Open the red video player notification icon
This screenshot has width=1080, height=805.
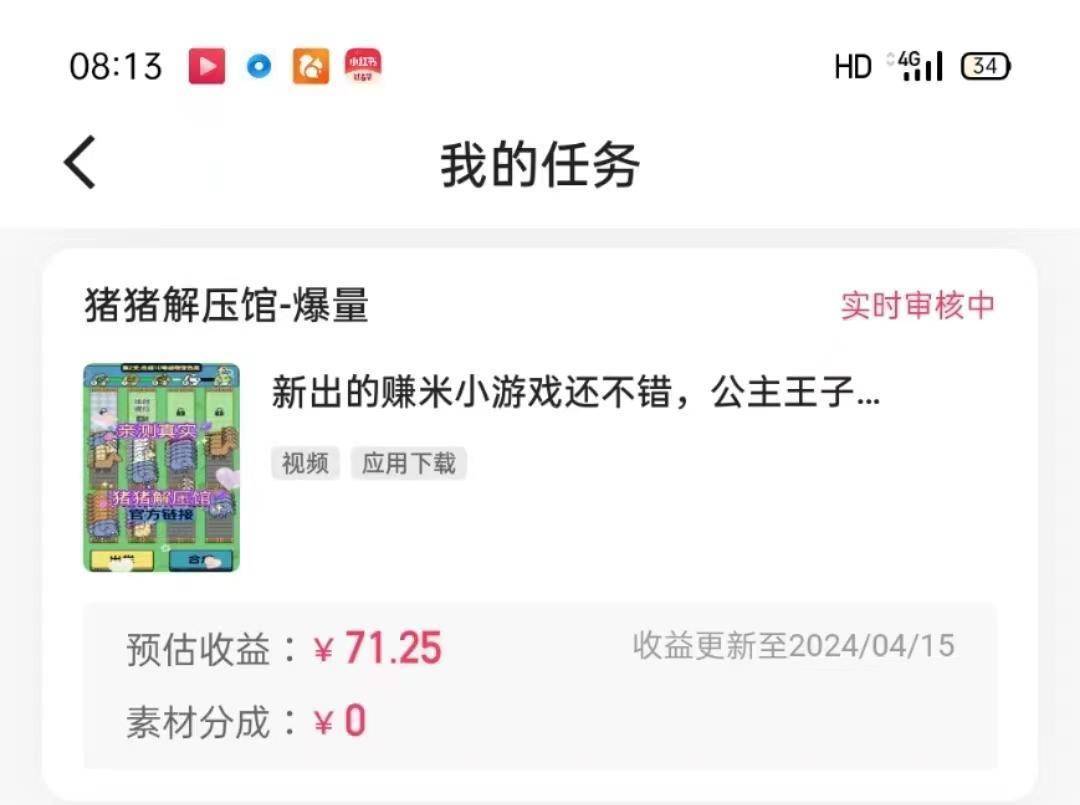(x=207, y=66)
